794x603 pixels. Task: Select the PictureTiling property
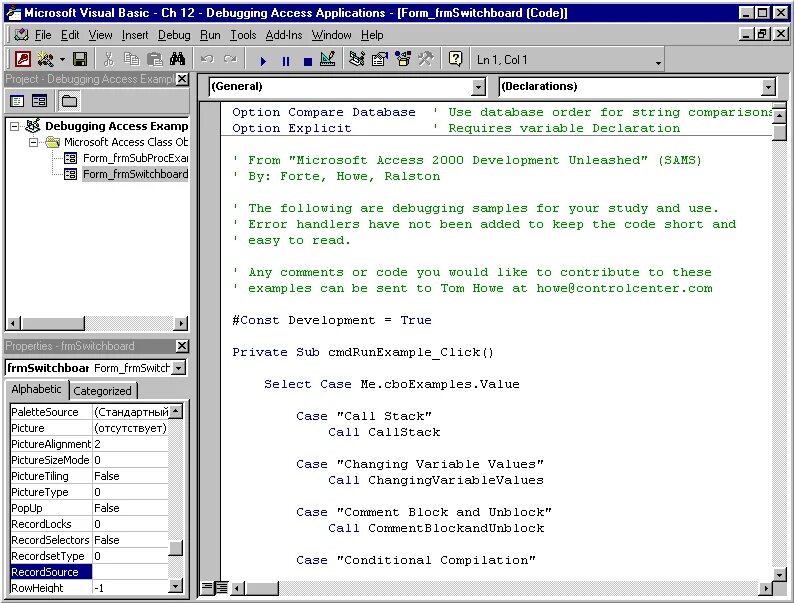point(89,476)
